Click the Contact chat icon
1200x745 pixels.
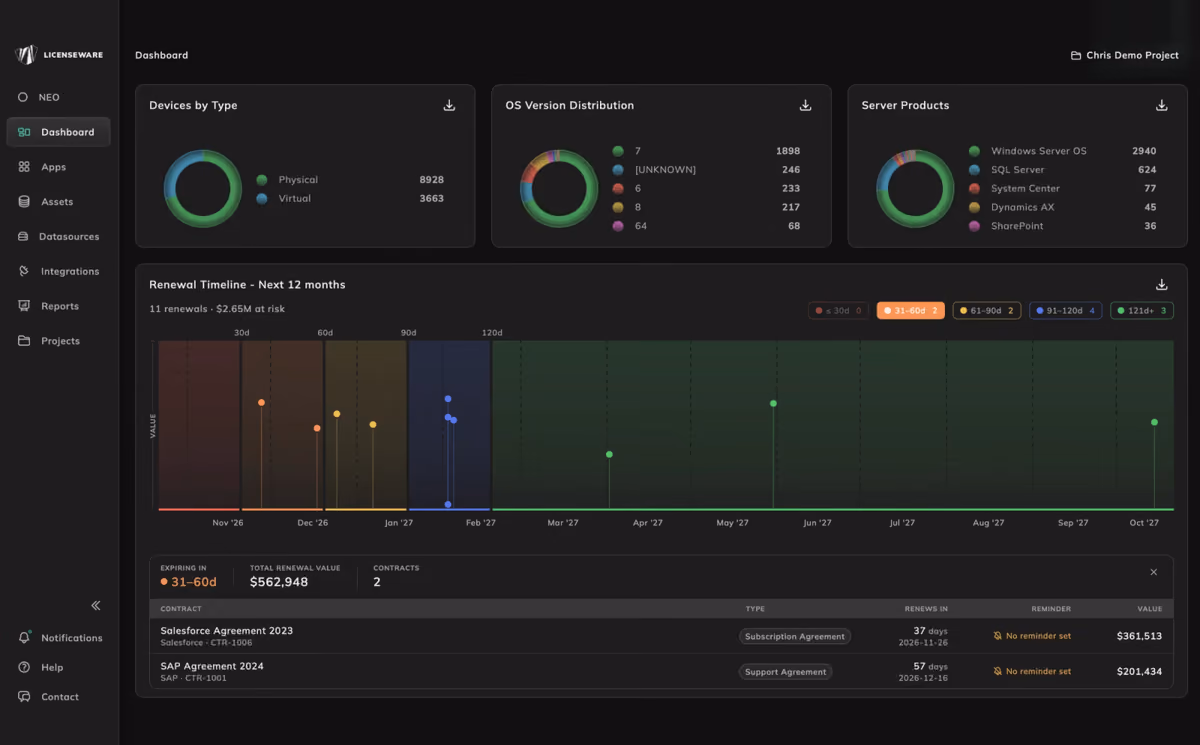point(24,697)
